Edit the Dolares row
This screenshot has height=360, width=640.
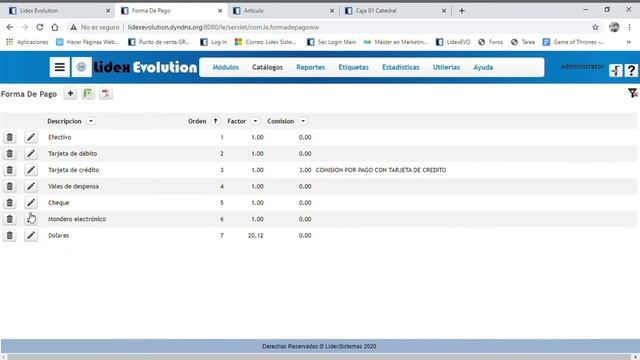31,235
